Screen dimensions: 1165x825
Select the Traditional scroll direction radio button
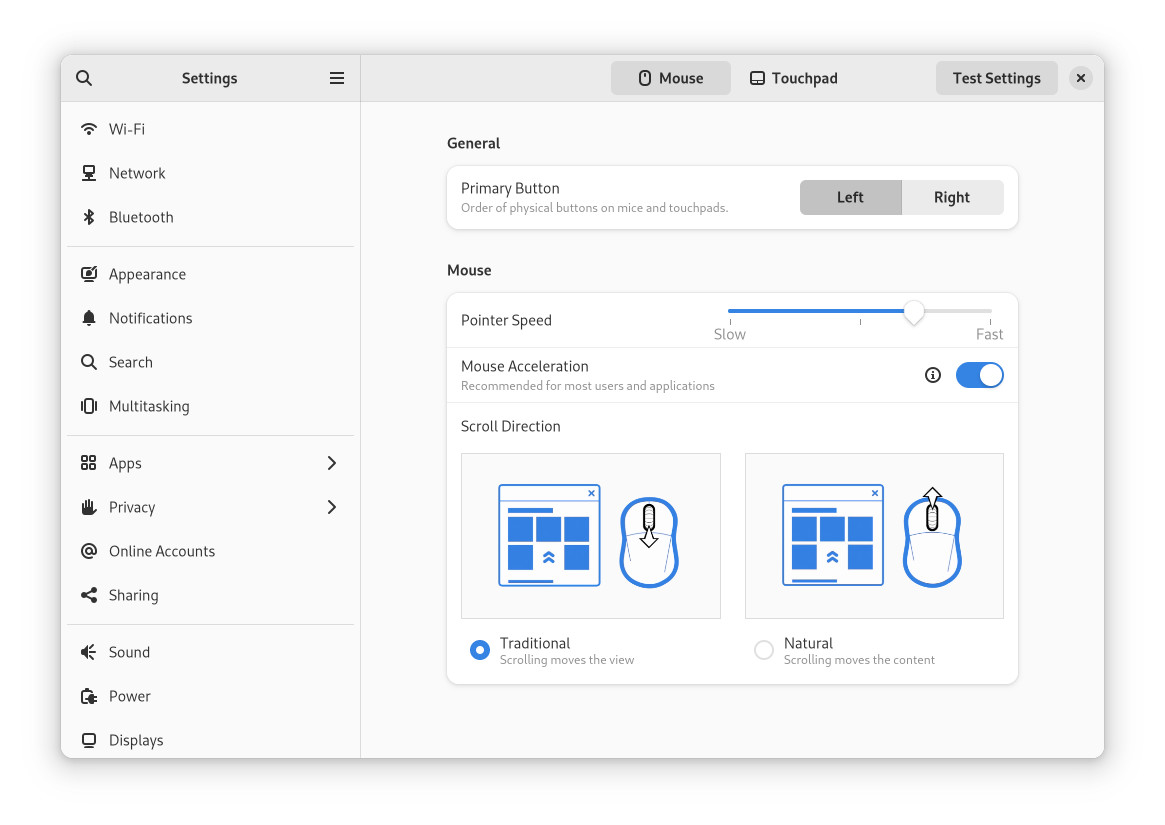point(480,650)
